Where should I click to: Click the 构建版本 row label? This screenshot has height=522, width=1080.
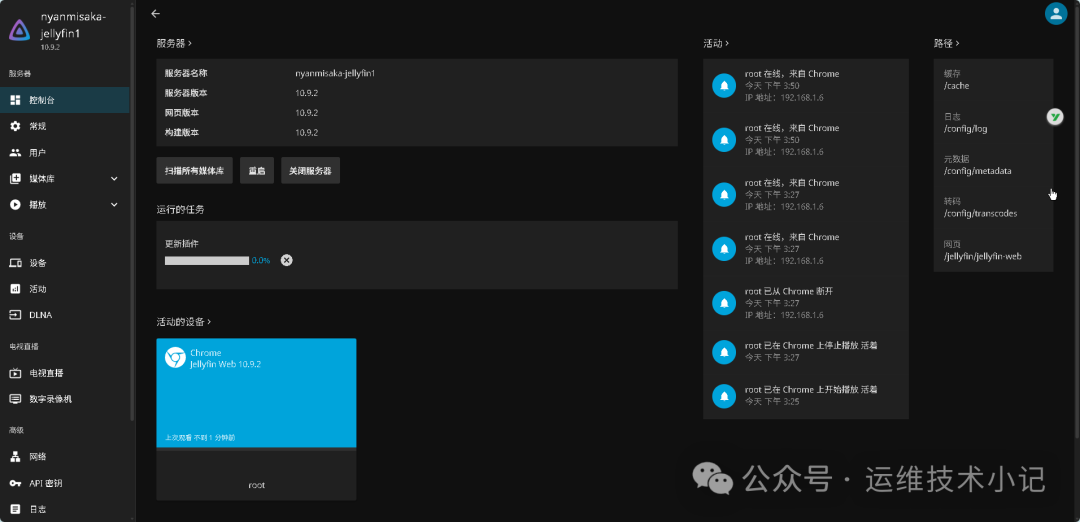point(182,132)
